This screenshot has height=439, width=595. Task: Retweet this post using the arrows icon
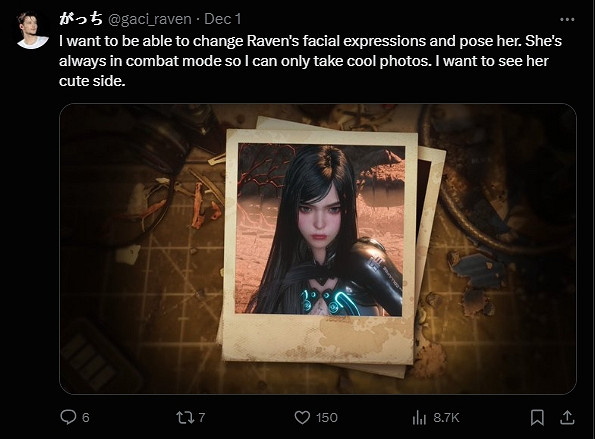click(185, 417)
